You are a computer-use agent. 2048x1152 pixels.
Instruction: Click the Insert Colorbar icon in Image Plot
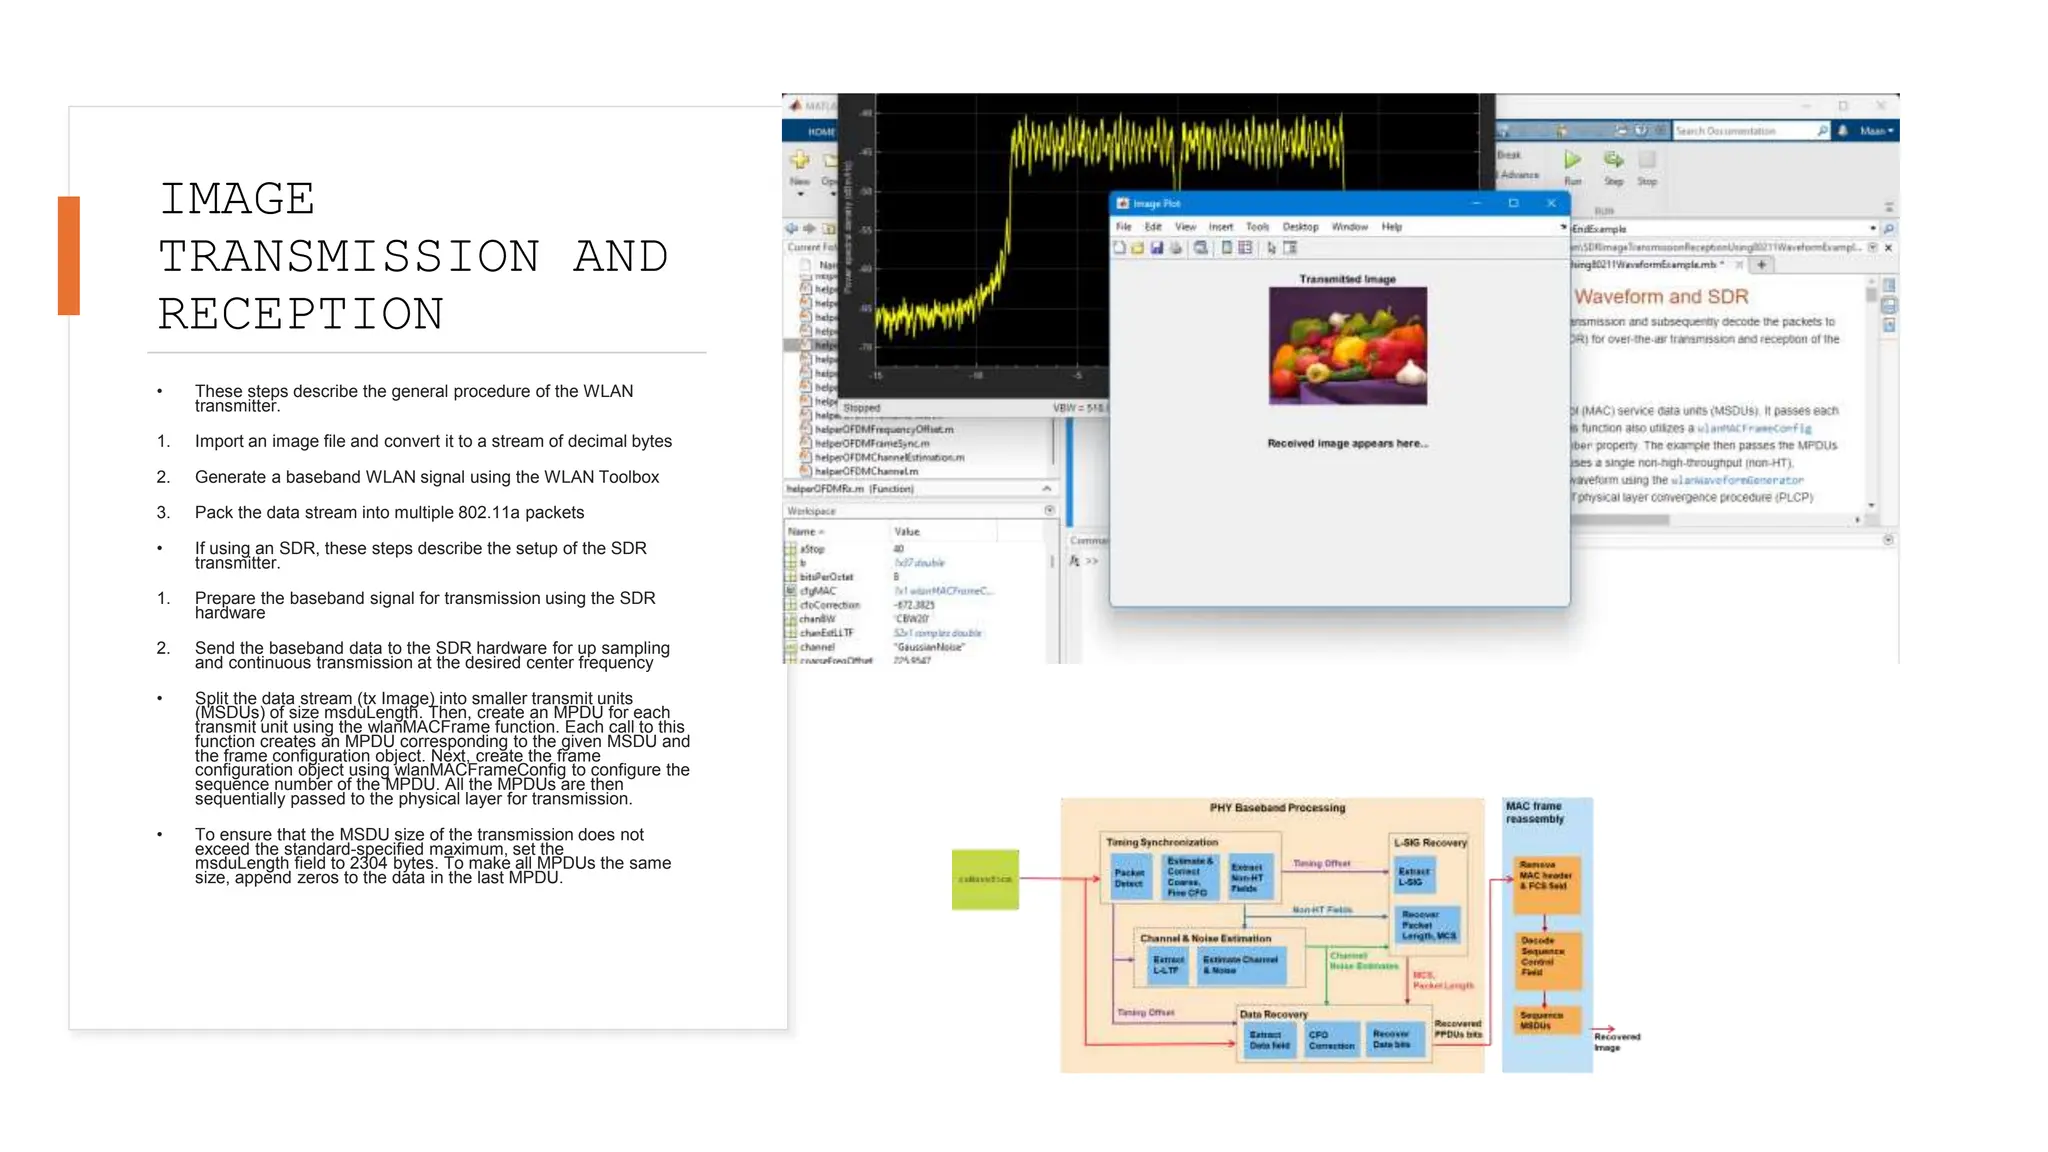pos(1227,247)
